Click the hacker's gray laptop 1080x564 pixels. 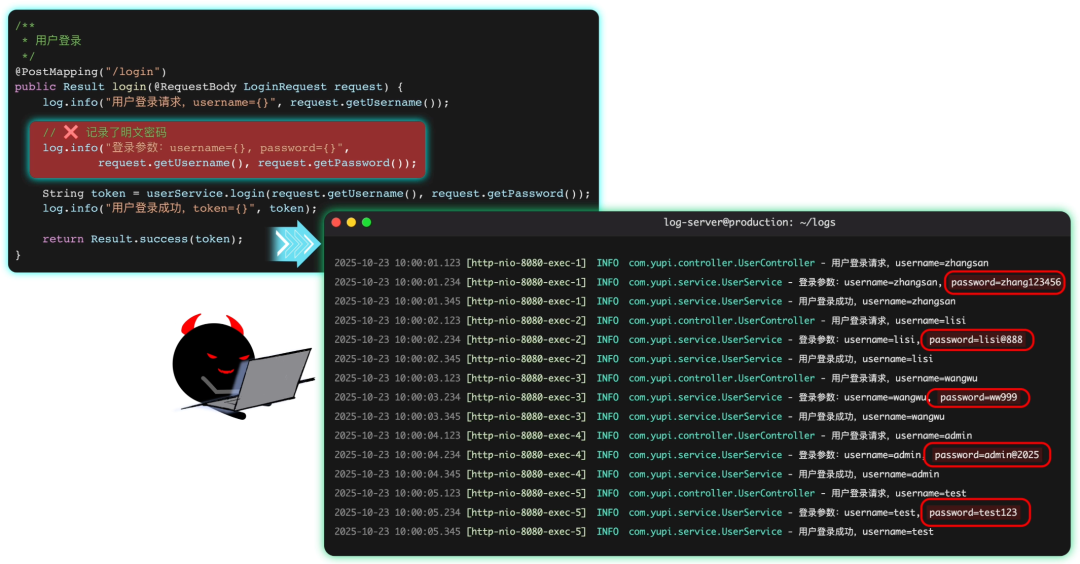(270, 377)
